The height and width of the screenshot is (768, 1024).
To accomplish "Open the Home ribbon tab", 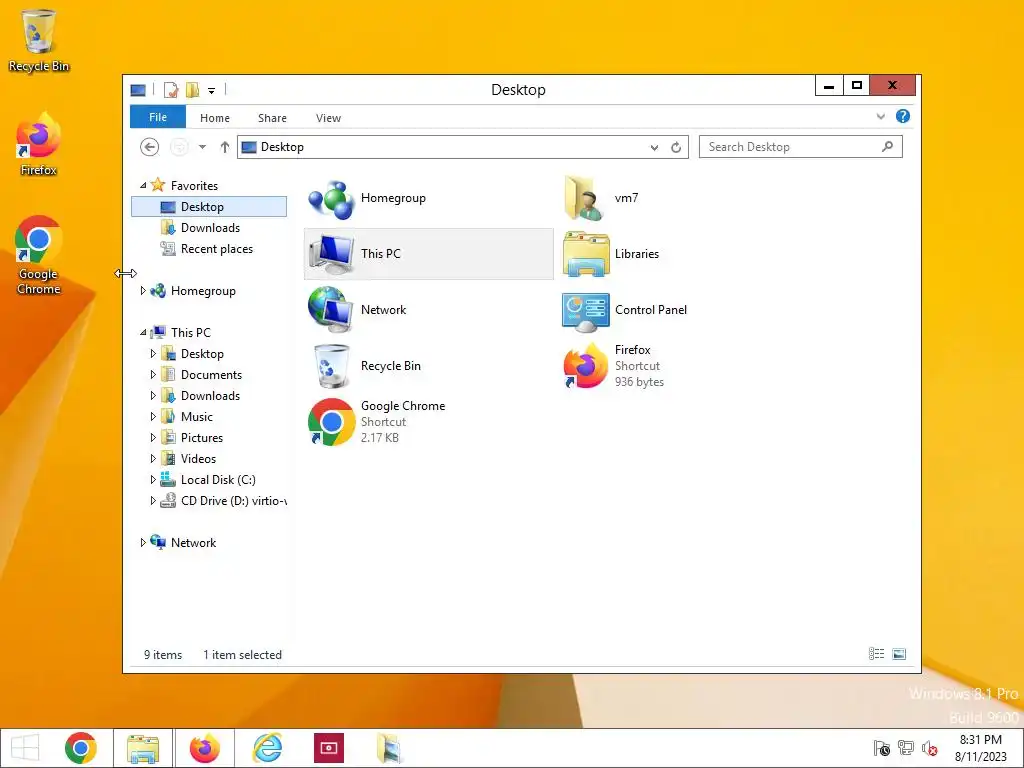I will 215,118.
